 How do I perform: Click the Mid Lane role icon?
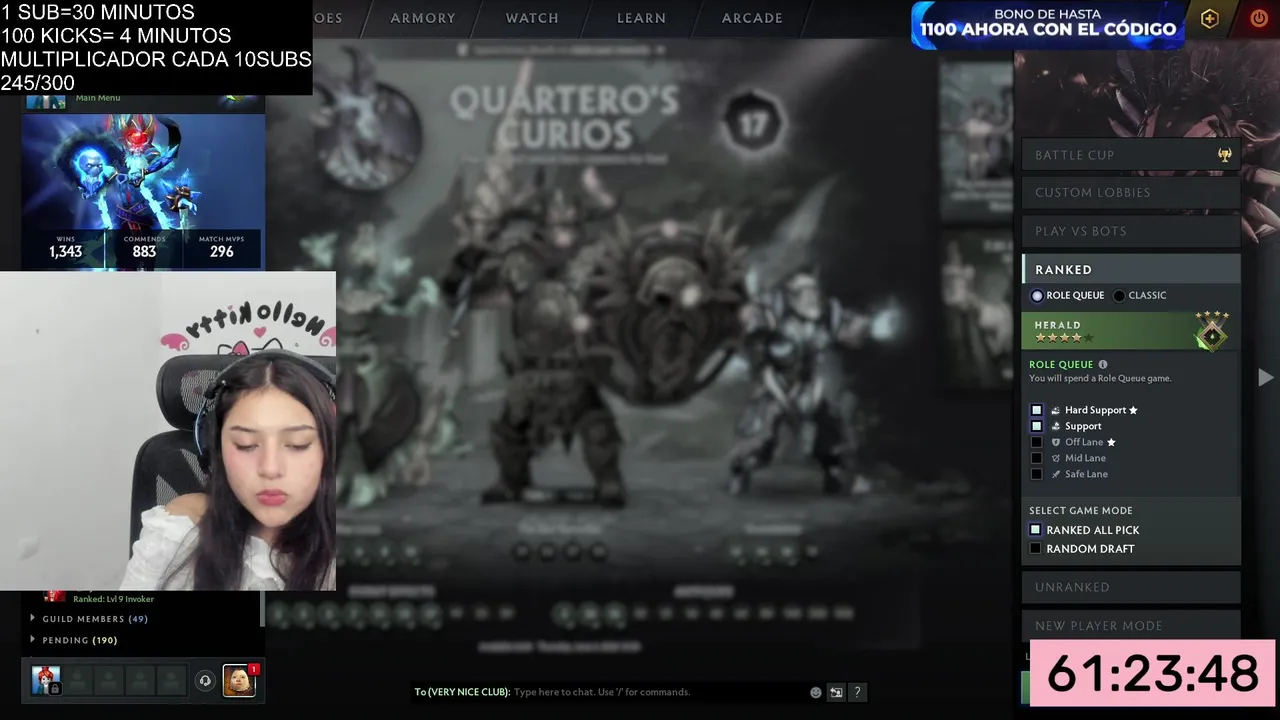[x=1055, y=458]
